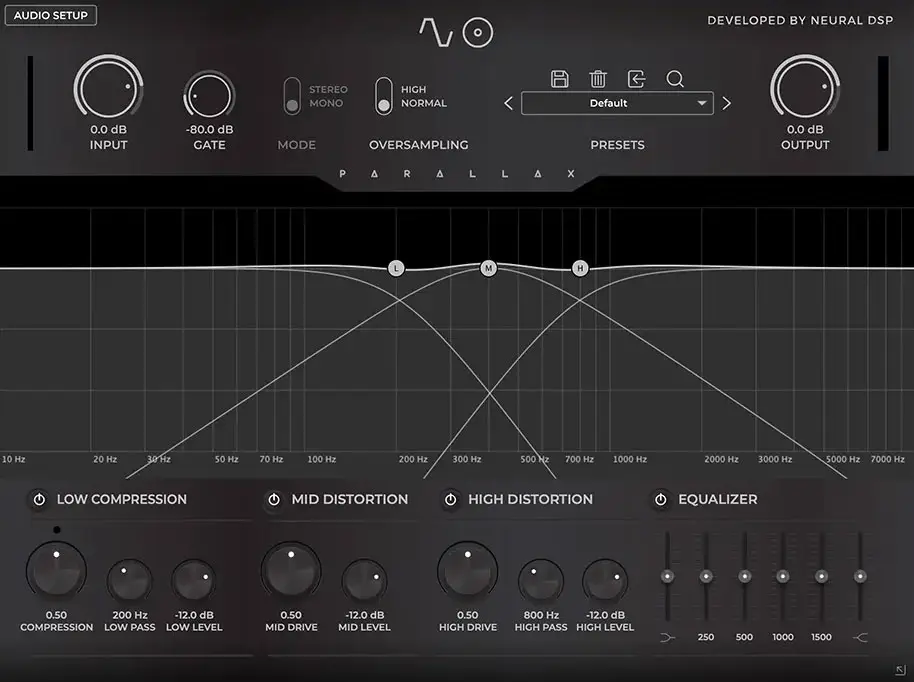
Task: Click the Input gain knob
Action: click(x=108, y=89)
